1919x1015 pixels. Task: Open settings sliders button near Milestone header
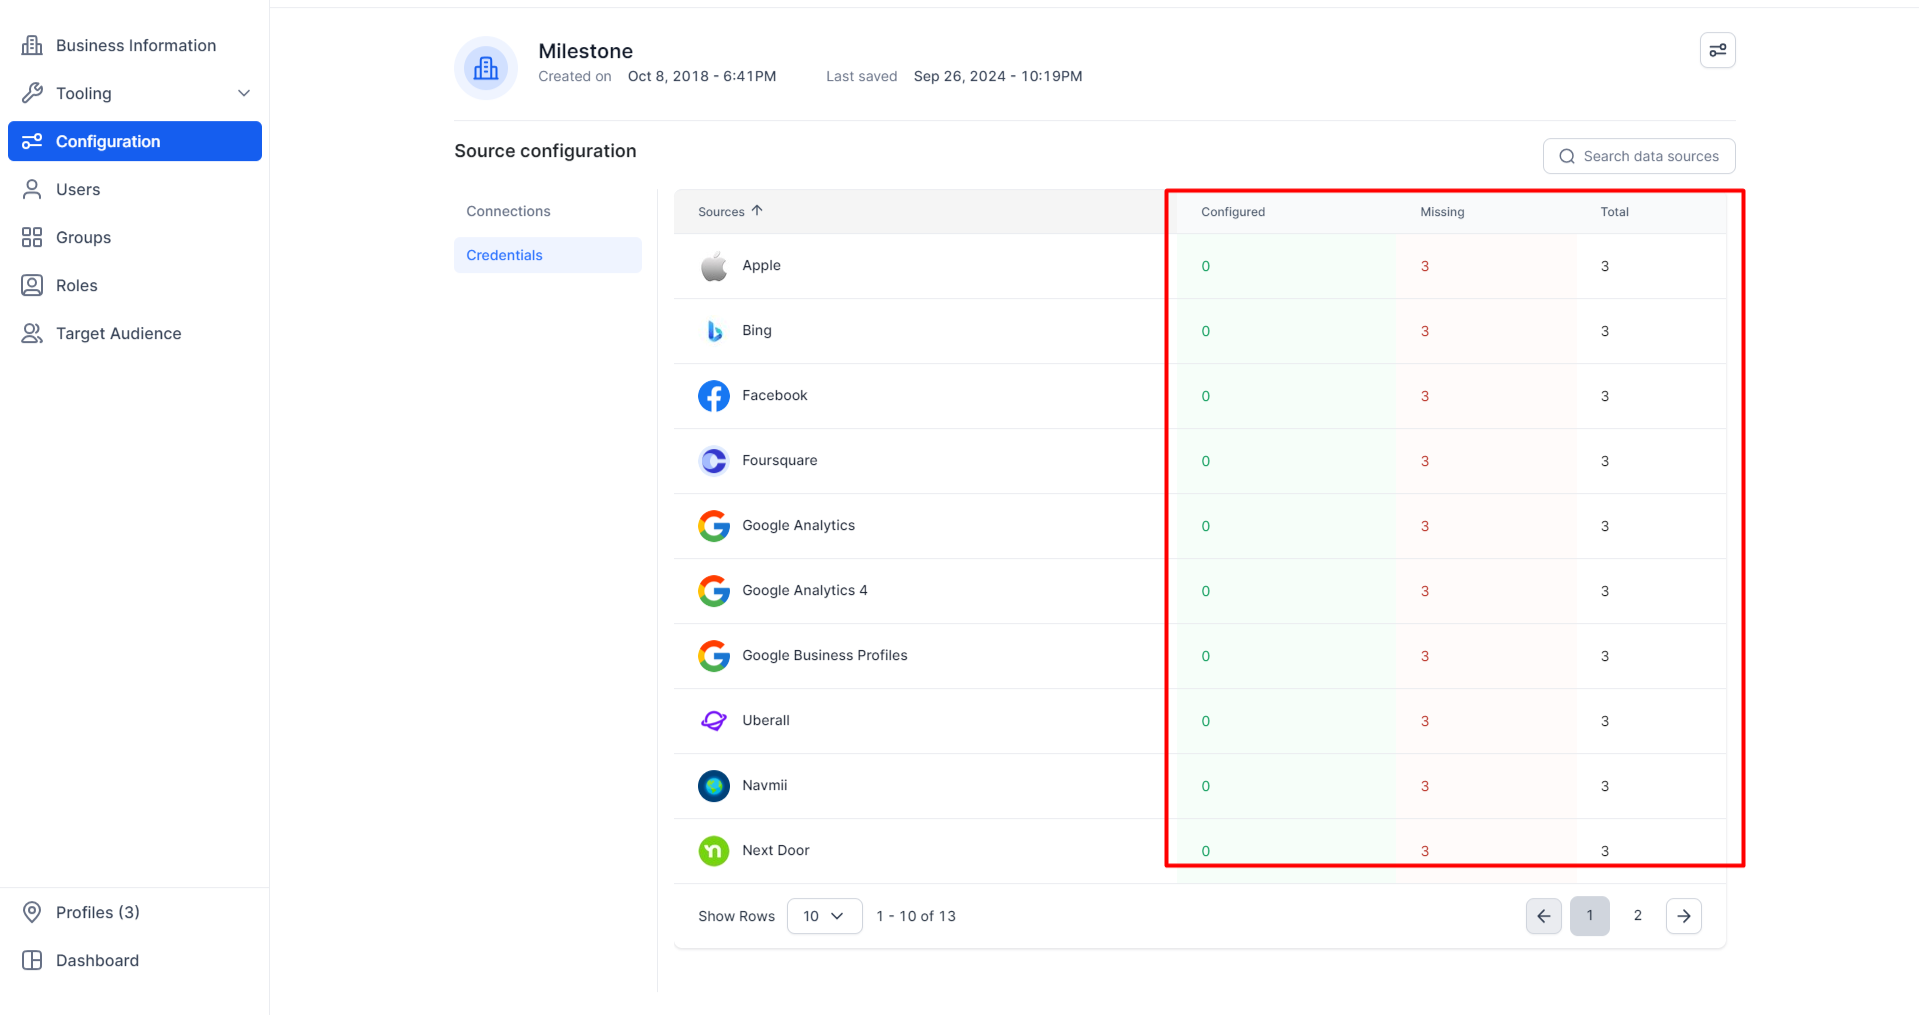[1717, 50]
